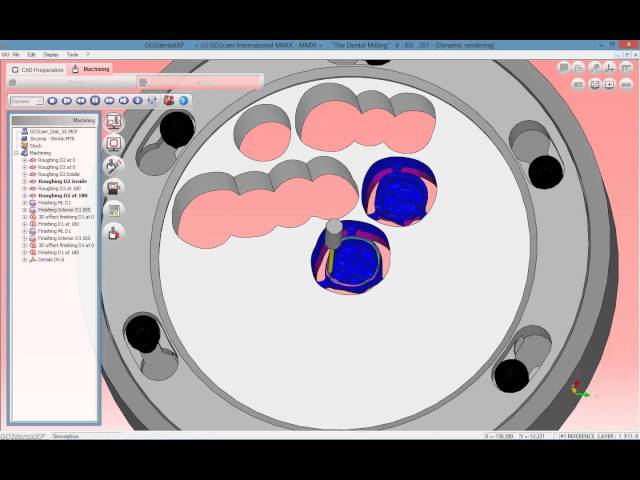Viewport: 640px width, 480px height.
Task: Expand the bold Roughing D2 at 180 operation
Action: (24, 196)
